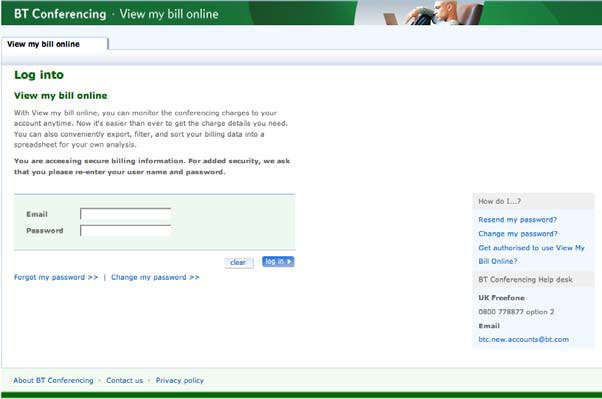
Task: Click the 'UK Freefone' label
Action: click(x=501, y=298)
